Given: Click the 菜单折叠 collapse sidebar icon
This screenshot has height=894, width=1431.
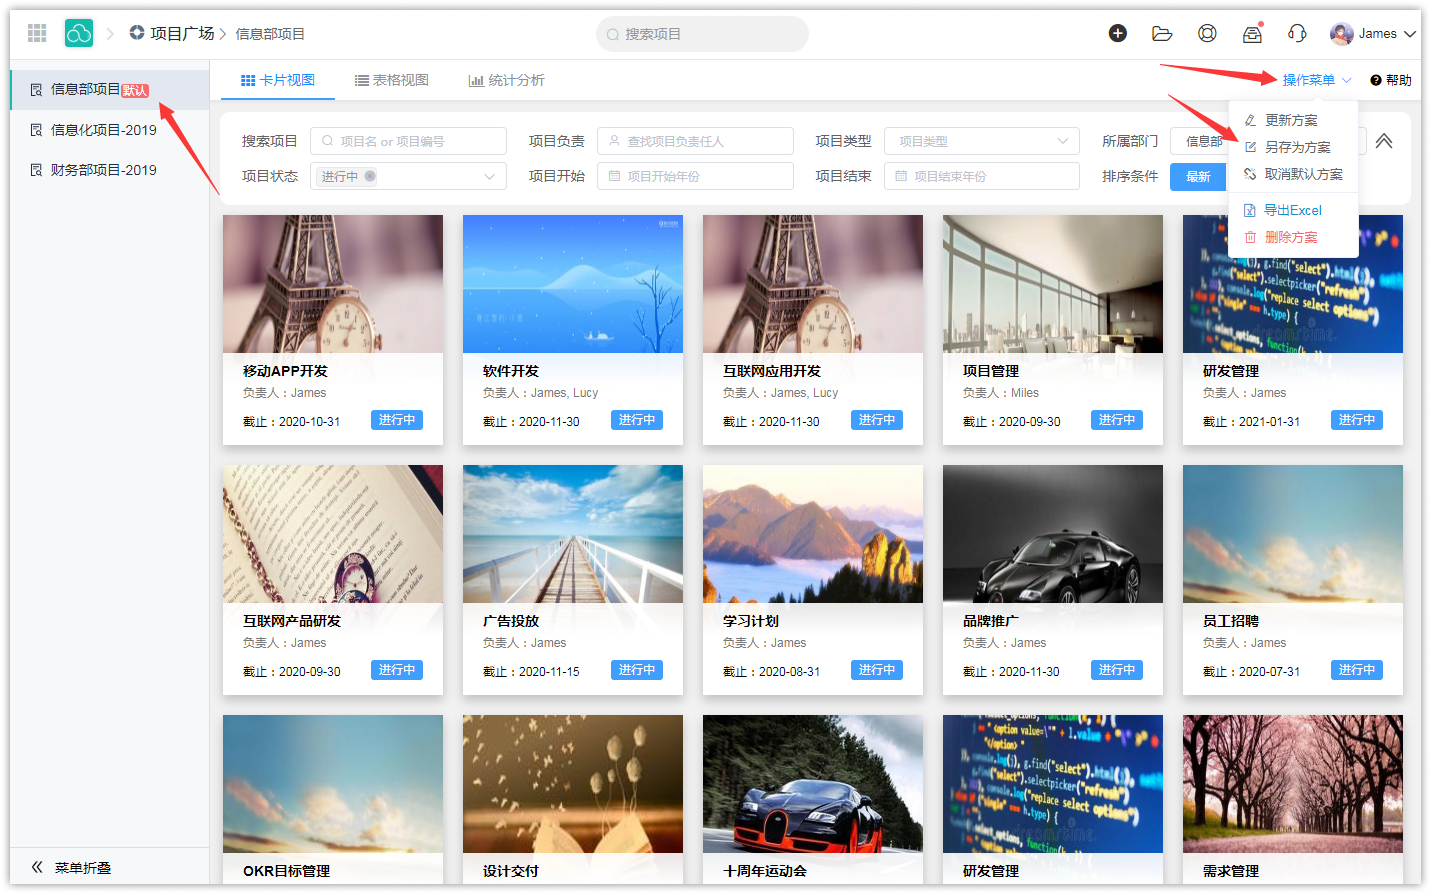Looking at the screenshot, I should (37, 867).
